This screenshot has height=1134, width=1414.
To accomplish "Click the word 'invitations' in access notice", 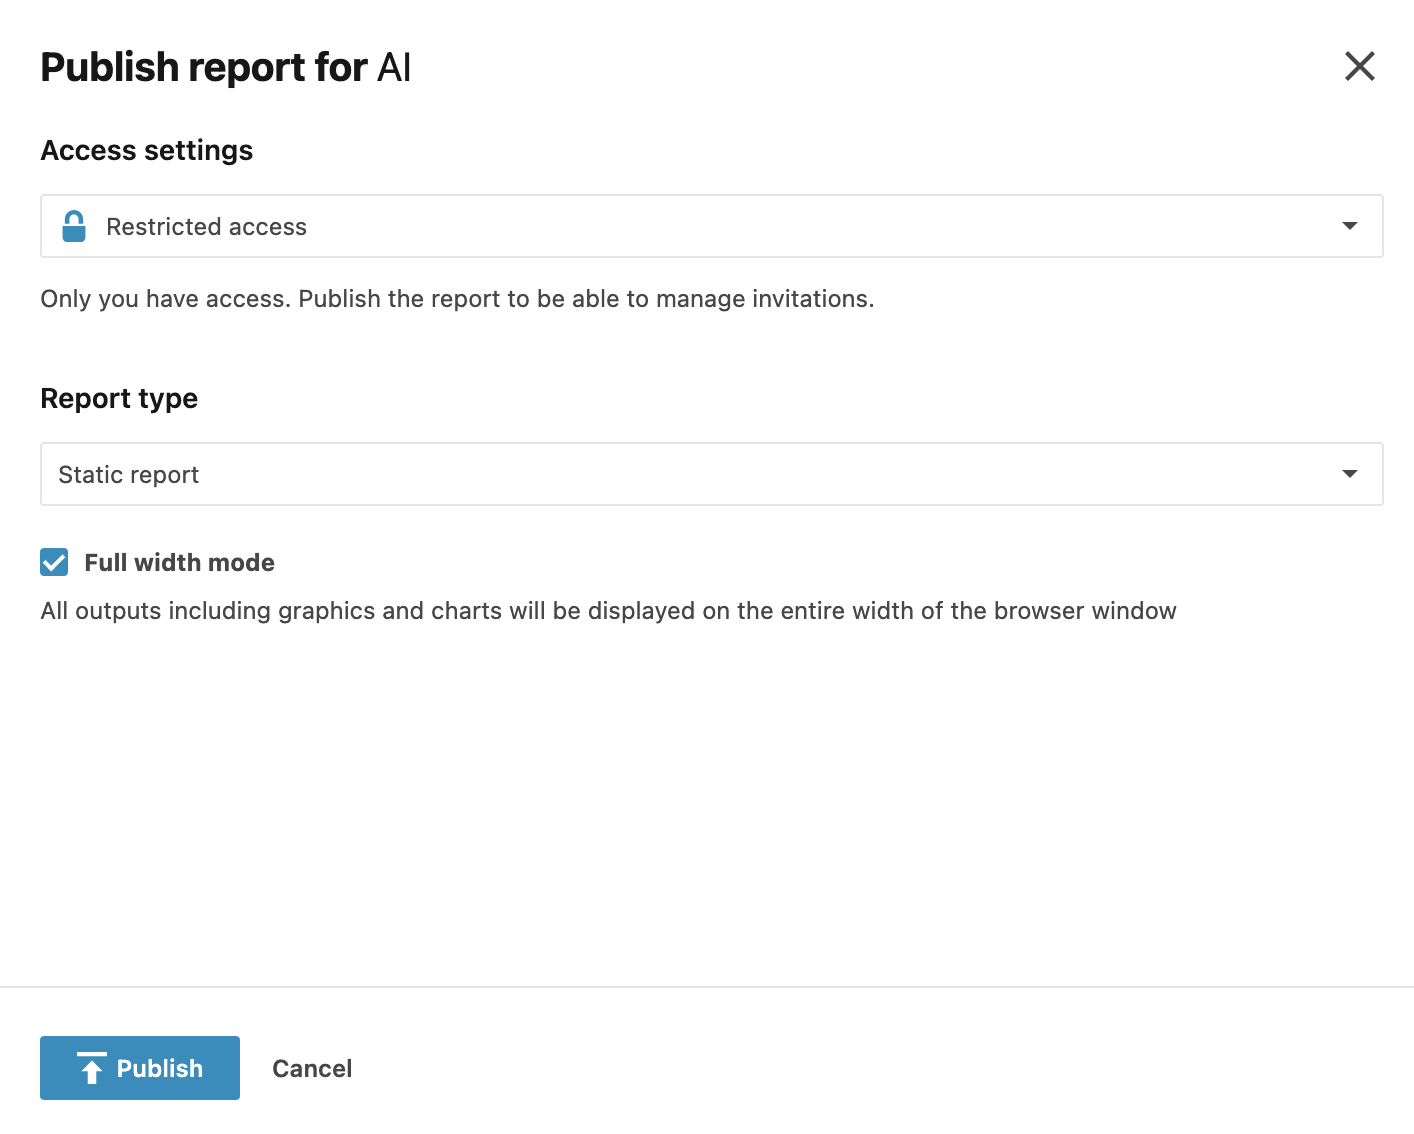I will 812,299.
